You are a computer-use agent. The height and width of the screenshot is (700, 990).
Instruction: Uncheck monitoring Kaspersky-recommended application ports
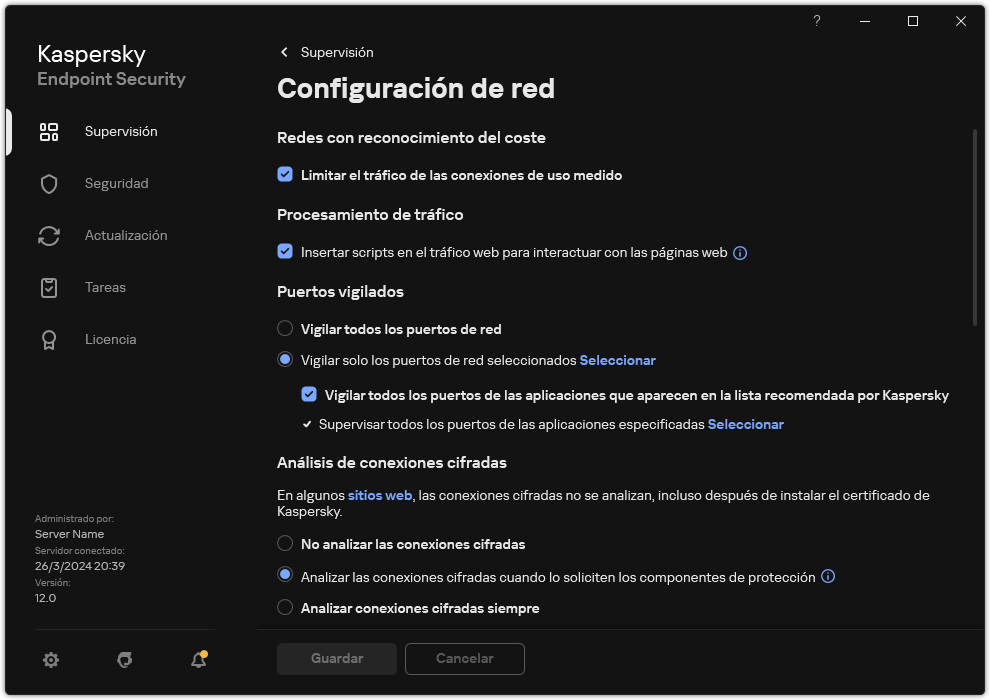[309, 394]
